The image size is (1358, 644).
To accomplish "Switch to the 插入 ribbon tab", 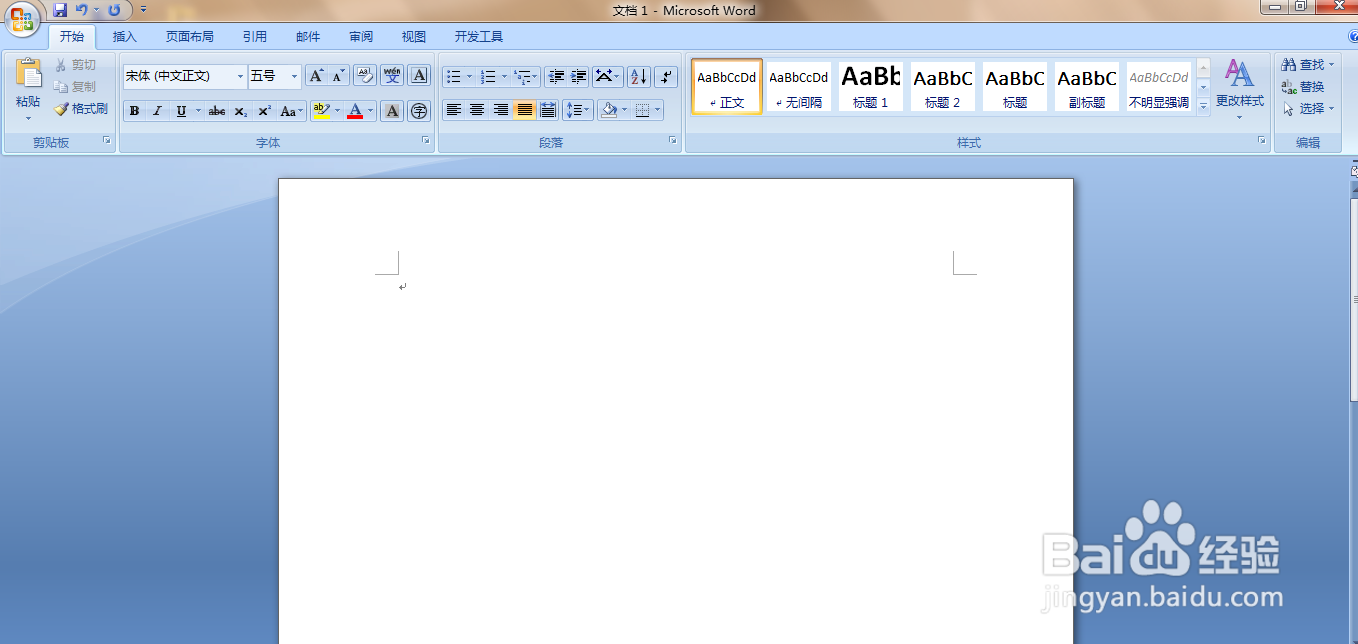I will pos(124,36).
